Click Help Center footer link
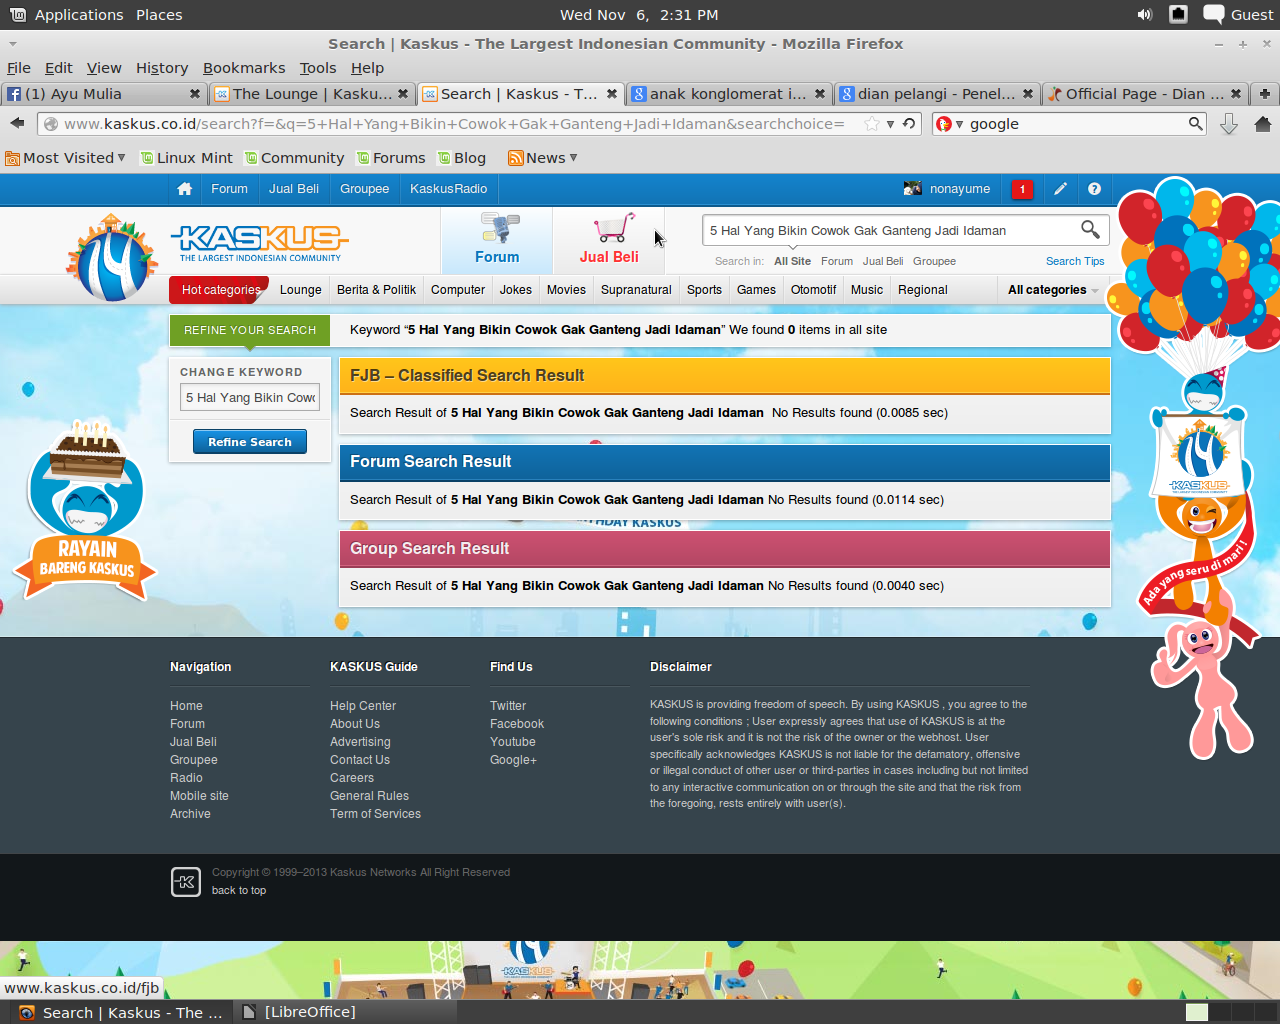 pos(363,706)
